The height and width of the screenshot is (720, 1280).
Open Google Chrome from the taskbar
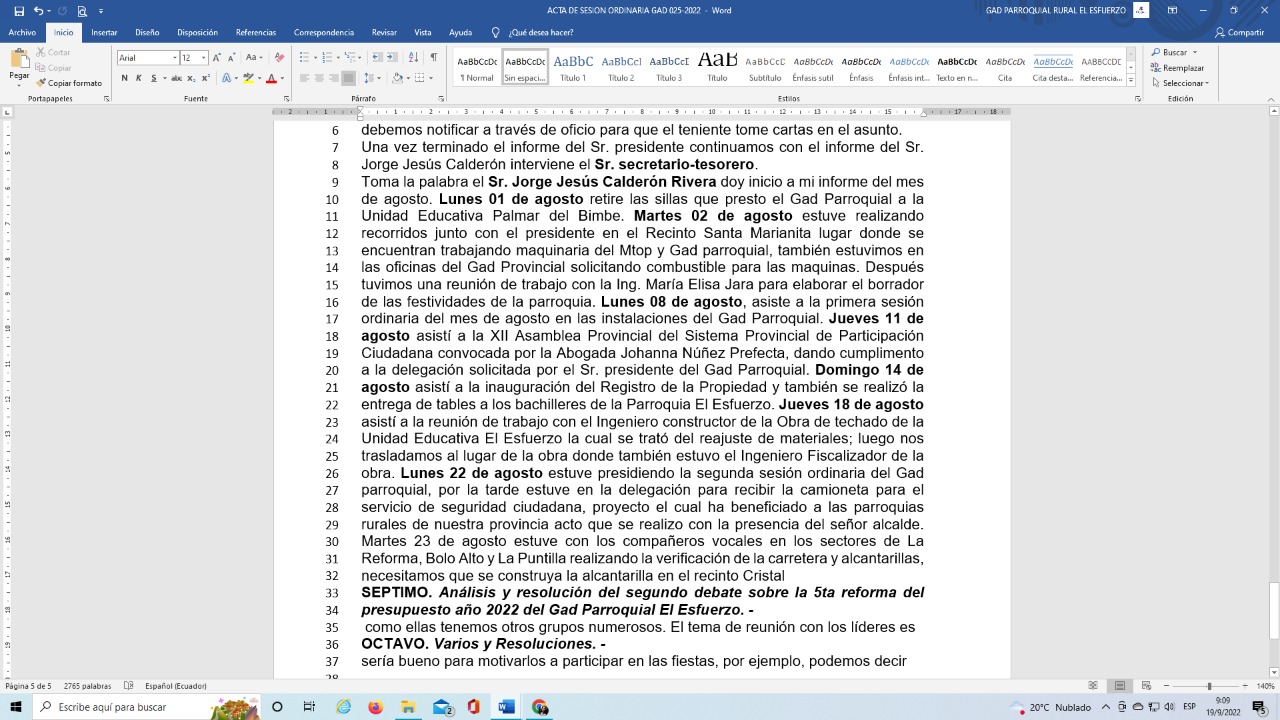click(x=540, y=707)
